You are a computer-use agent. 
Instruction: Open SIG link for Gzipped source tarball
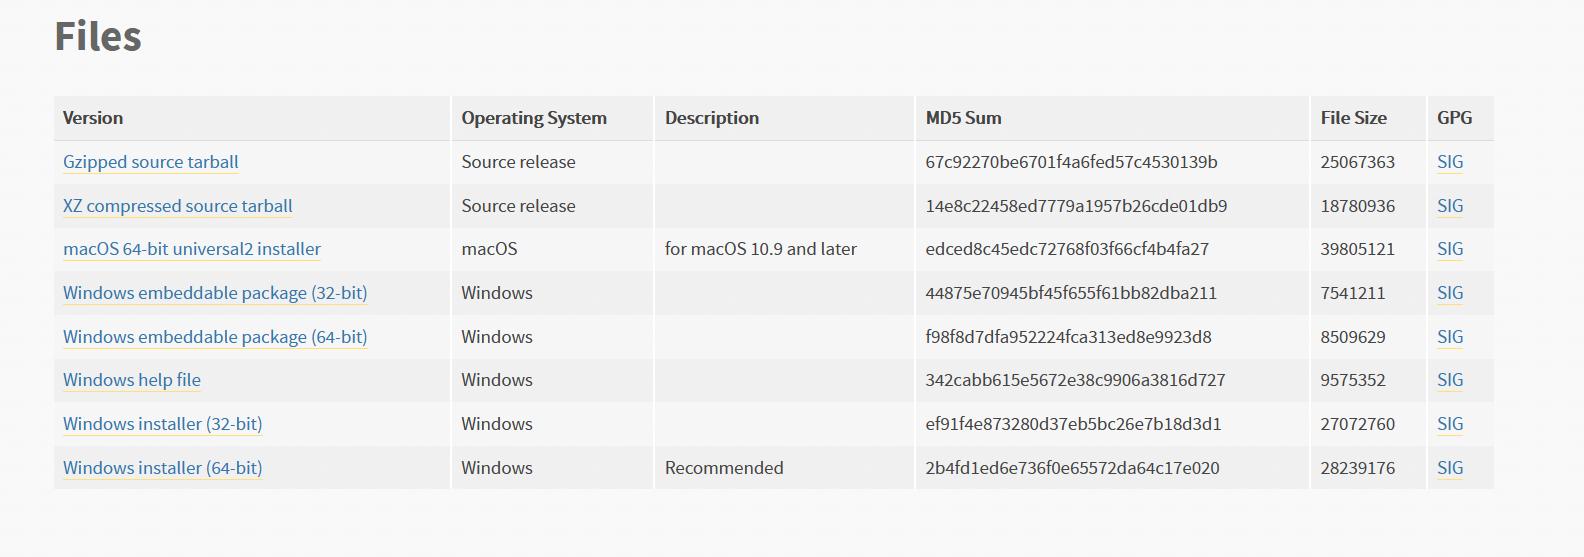(x=1449, y=162)
